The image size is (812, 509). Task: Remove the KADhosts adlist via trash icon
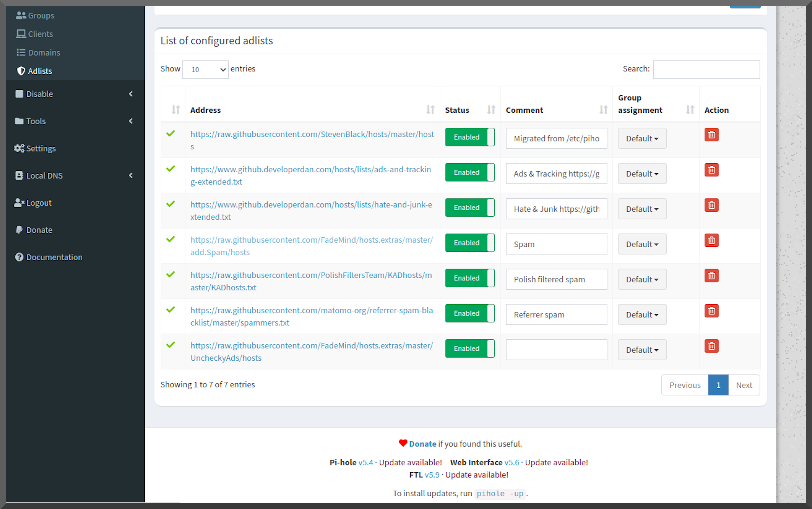tap(711, 275)
